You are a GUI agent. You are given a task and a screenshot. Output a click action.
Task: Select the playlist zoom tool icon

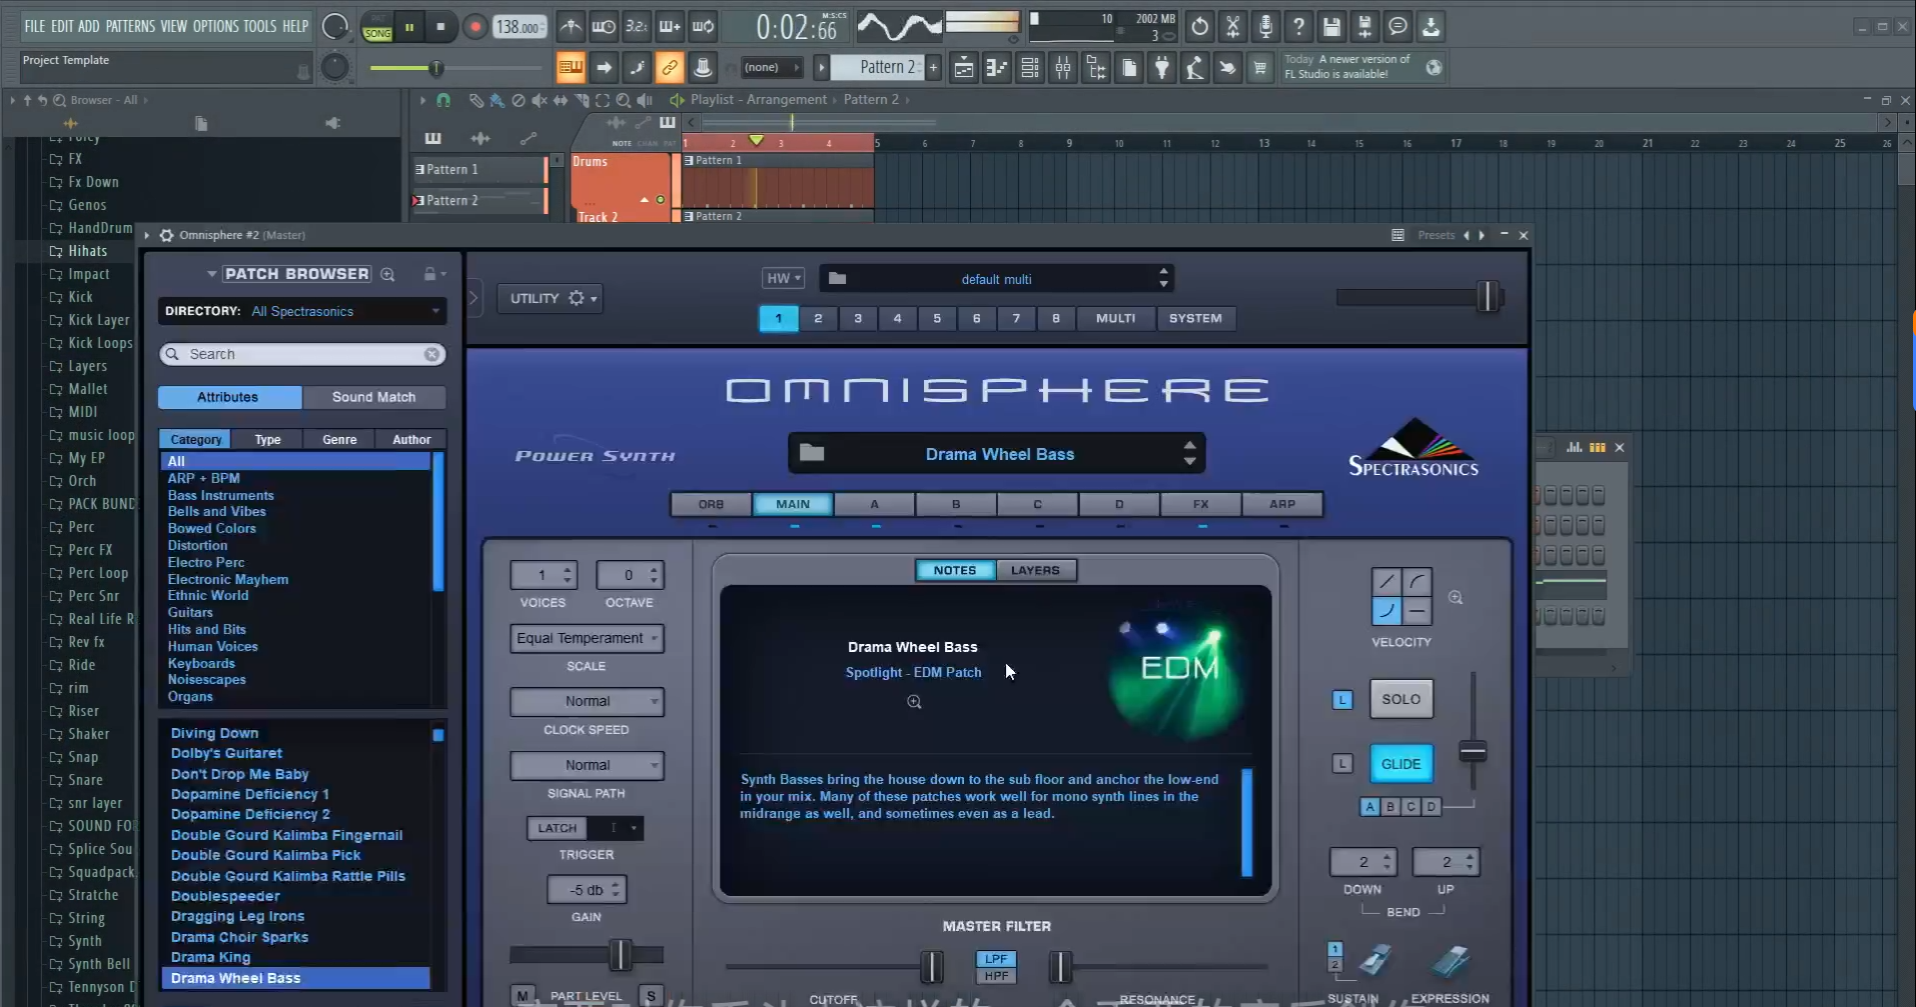623,100
